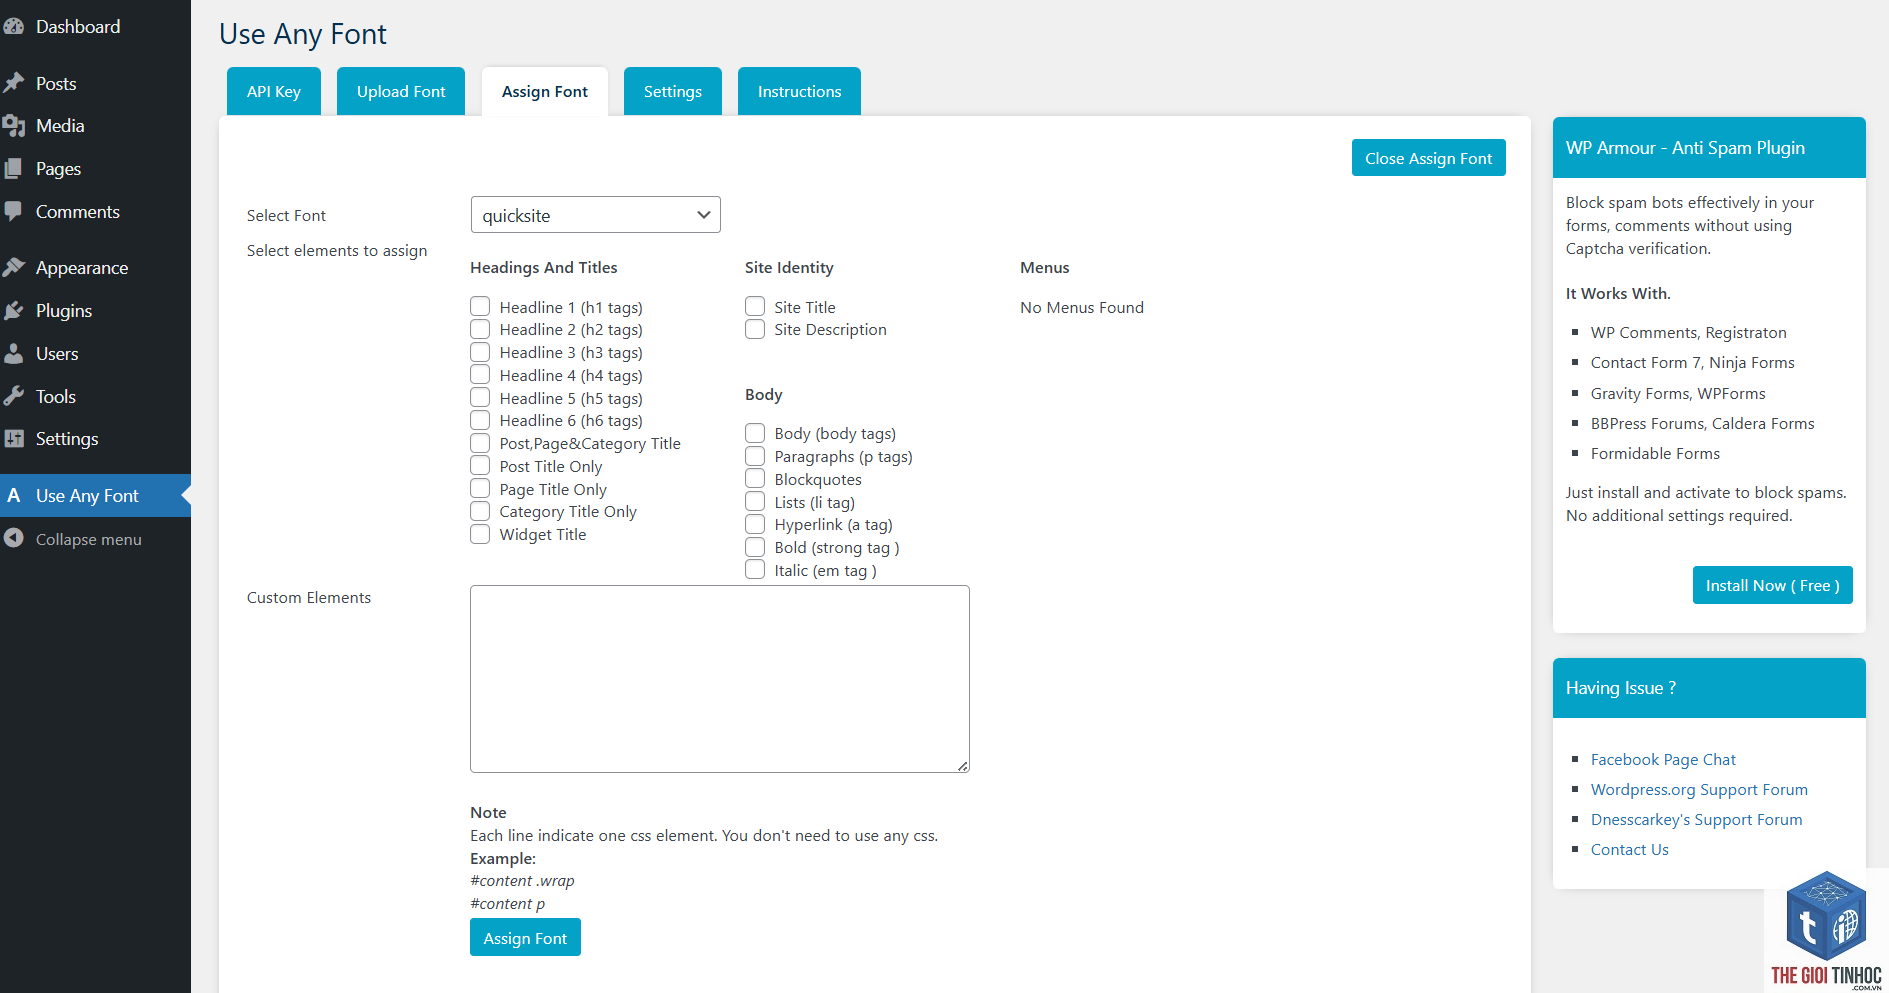Check the Site Title checkbox
Screen dimensions: 1889x993
(755, 306)
